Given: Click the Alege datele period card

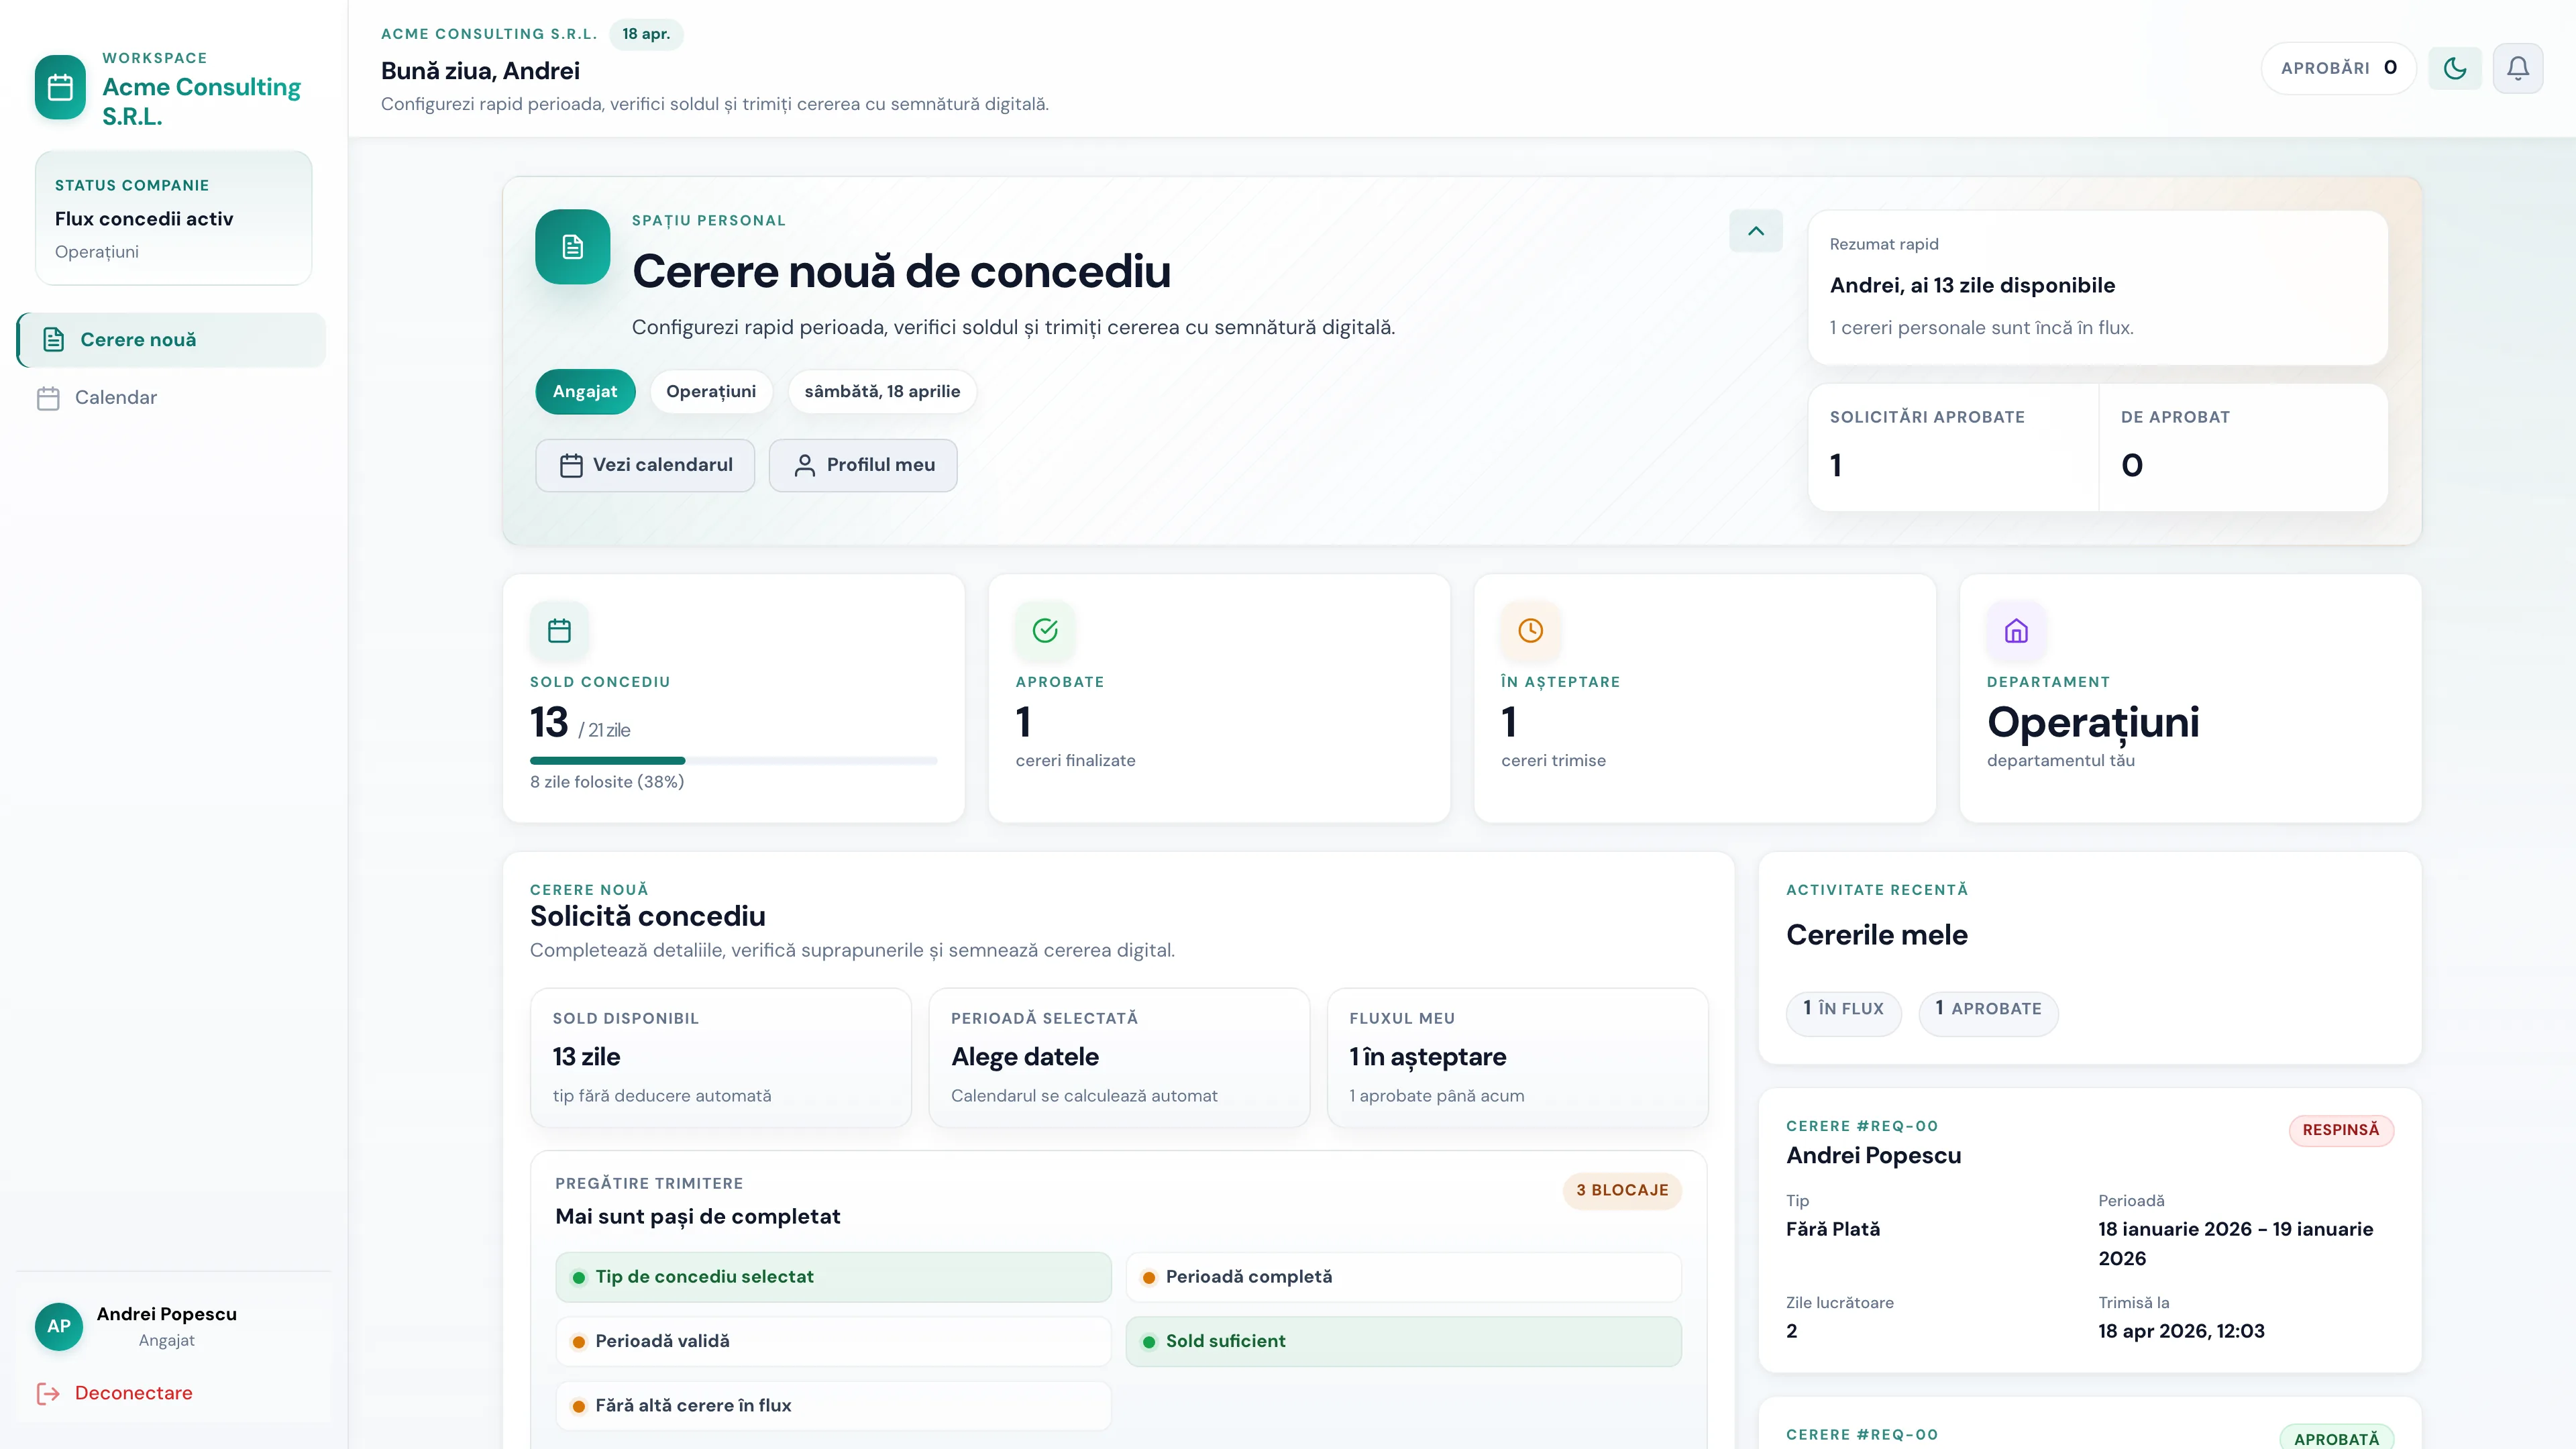Looking at the screenshot, I should point(1119,1057).
